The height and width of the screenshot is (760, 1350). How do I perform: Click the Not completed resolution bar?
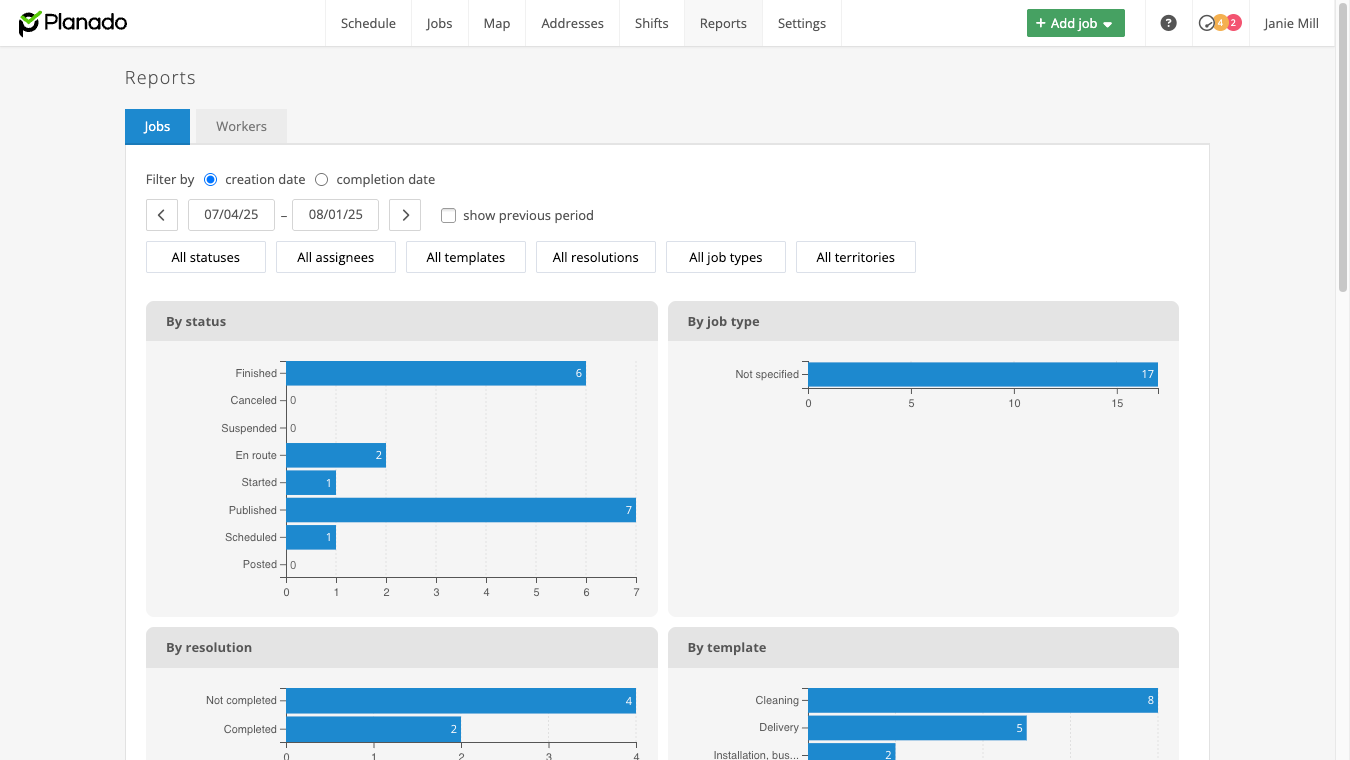(x=461, y=701)
